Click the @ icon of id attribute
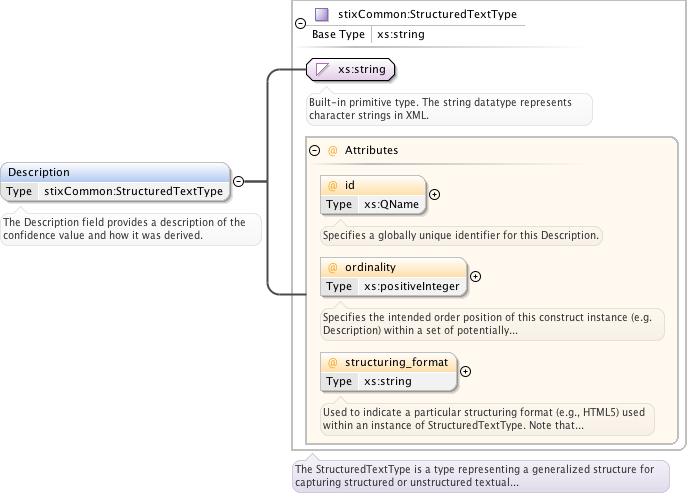The width and height of the screenshot is (688, 496). pos(332,185)
